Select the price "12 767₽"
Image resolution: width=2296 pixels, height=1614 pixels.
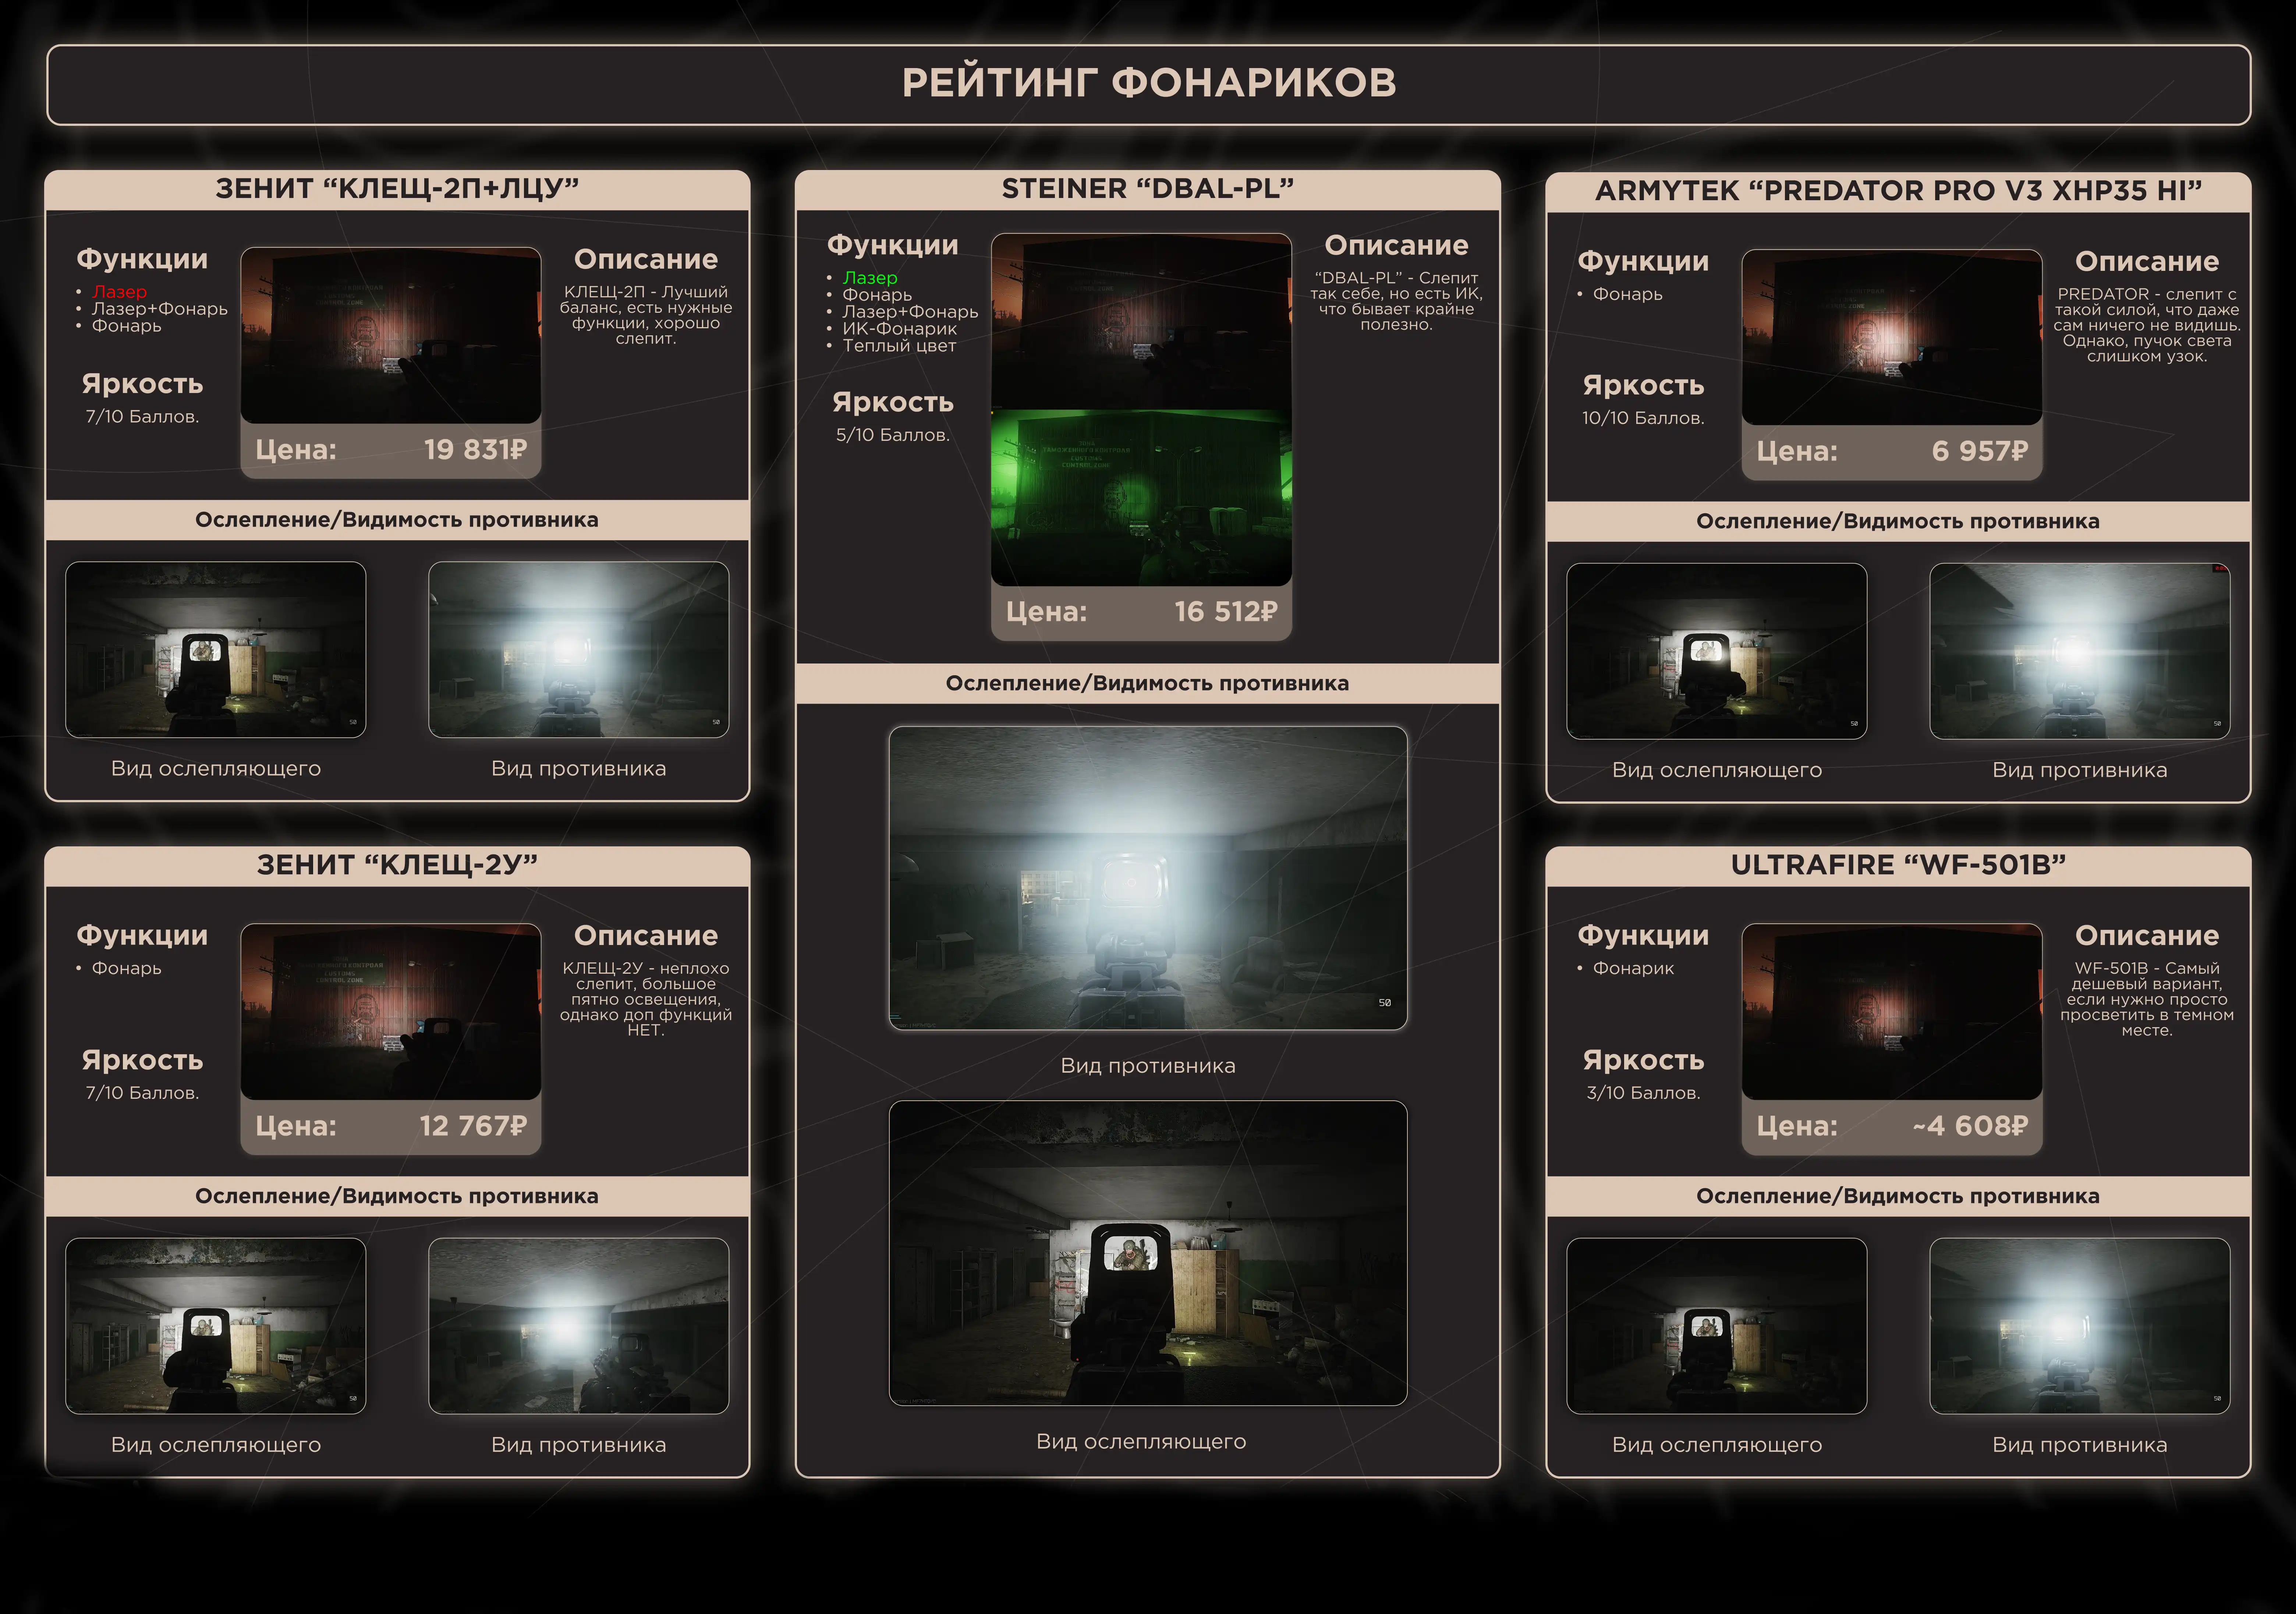tap(473, 1127)
